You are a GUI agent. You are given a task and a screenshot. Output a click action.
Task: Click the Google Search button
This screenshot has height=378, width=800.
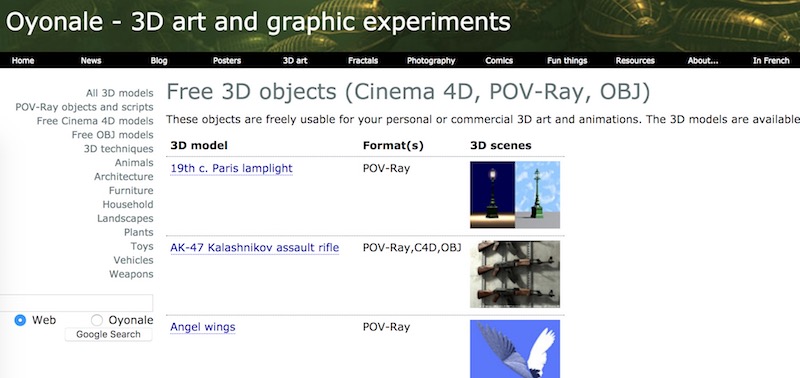tap(108, 335)
